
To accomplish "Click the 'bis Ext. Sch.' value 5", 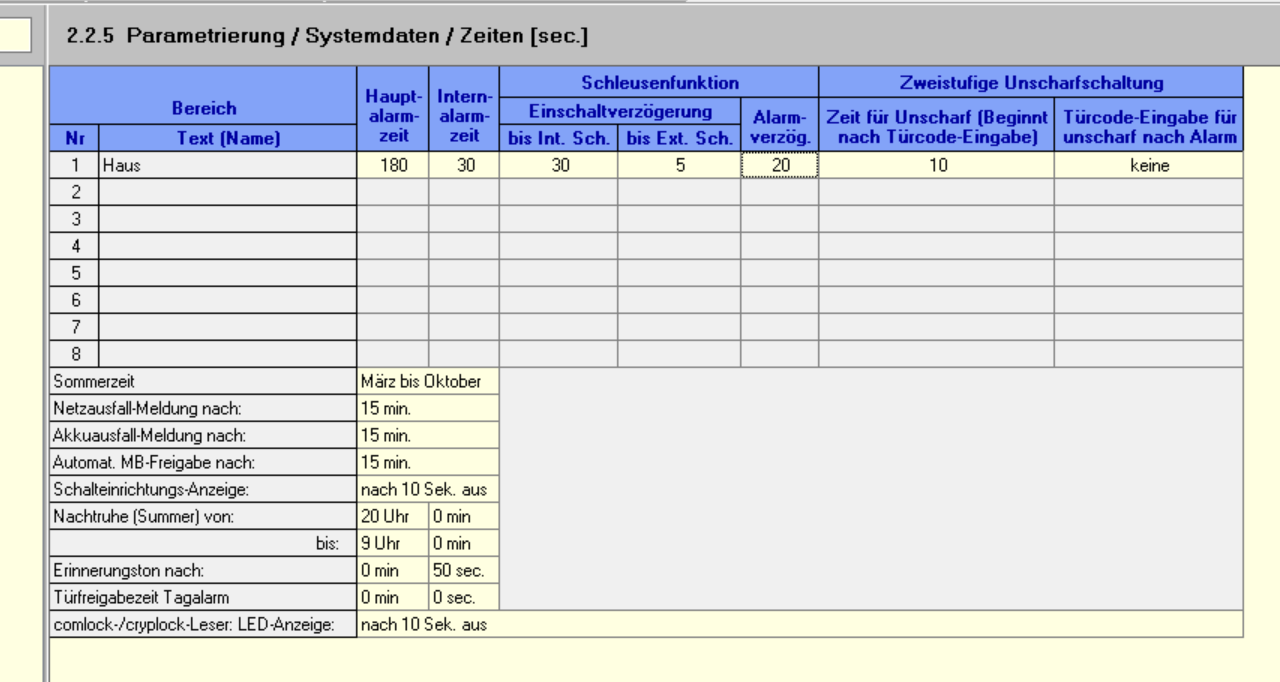I will pyautogui.click(x=679, y=167).
